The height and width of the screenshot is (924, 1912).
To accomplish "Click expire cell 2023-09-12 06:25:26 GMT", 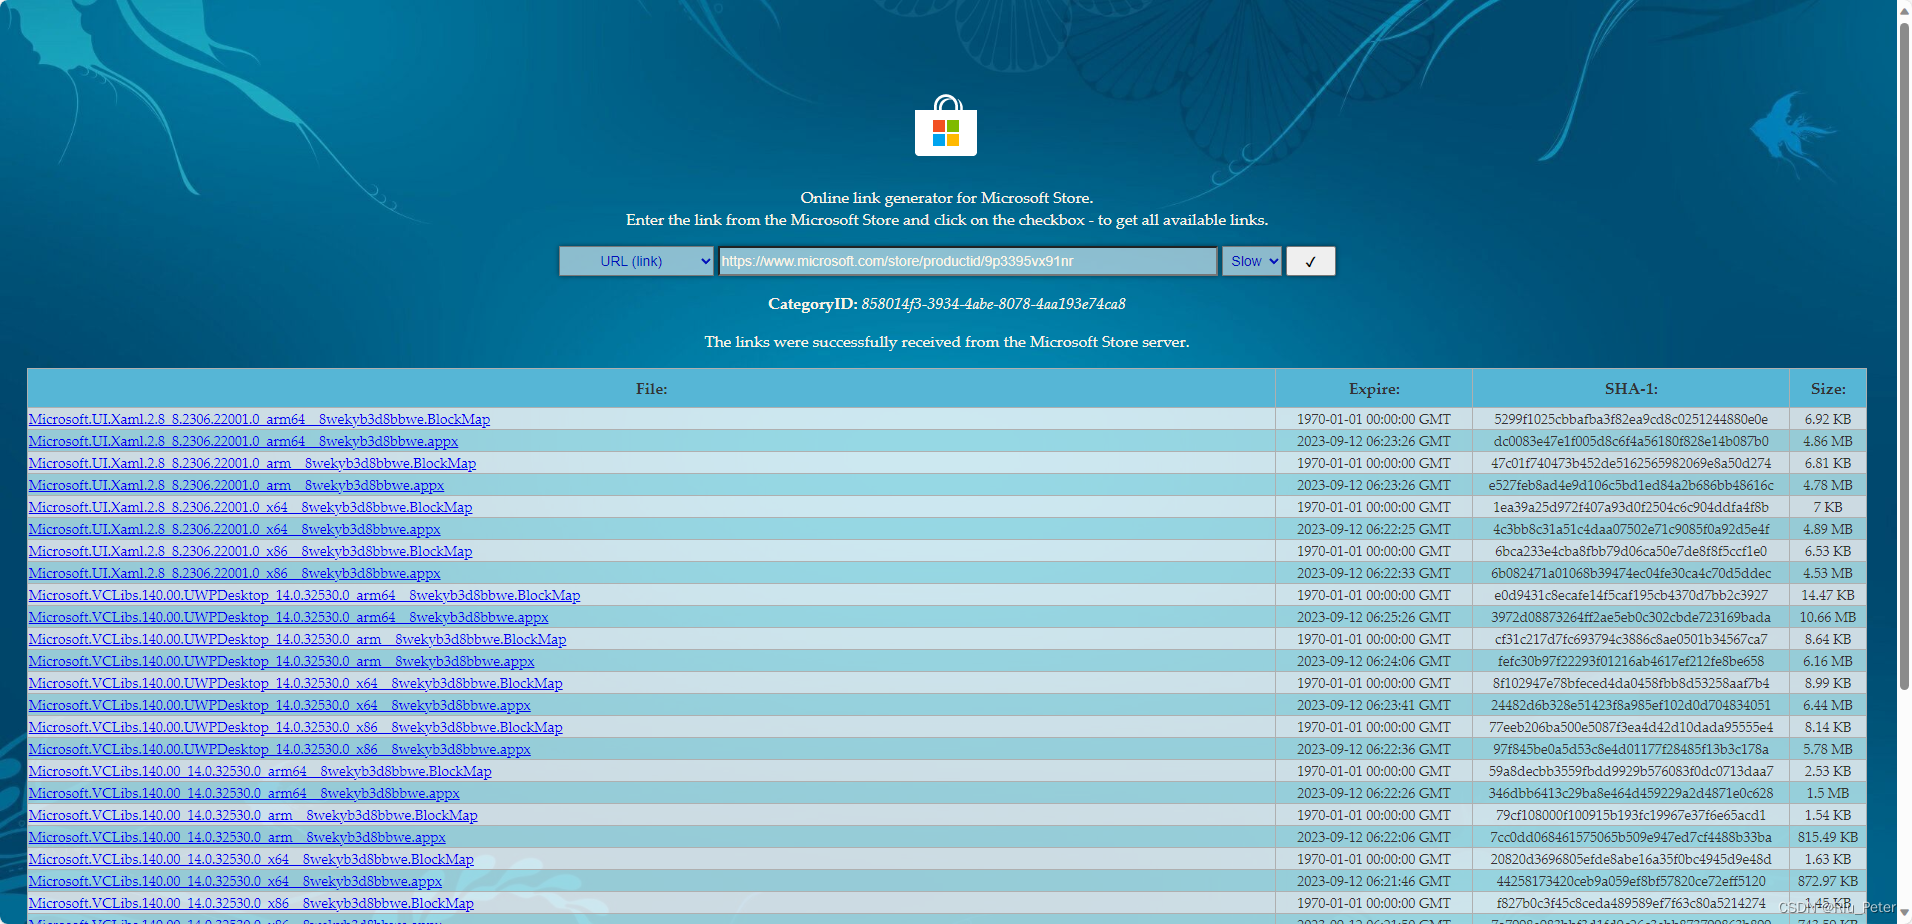I will click(1374, 617).
